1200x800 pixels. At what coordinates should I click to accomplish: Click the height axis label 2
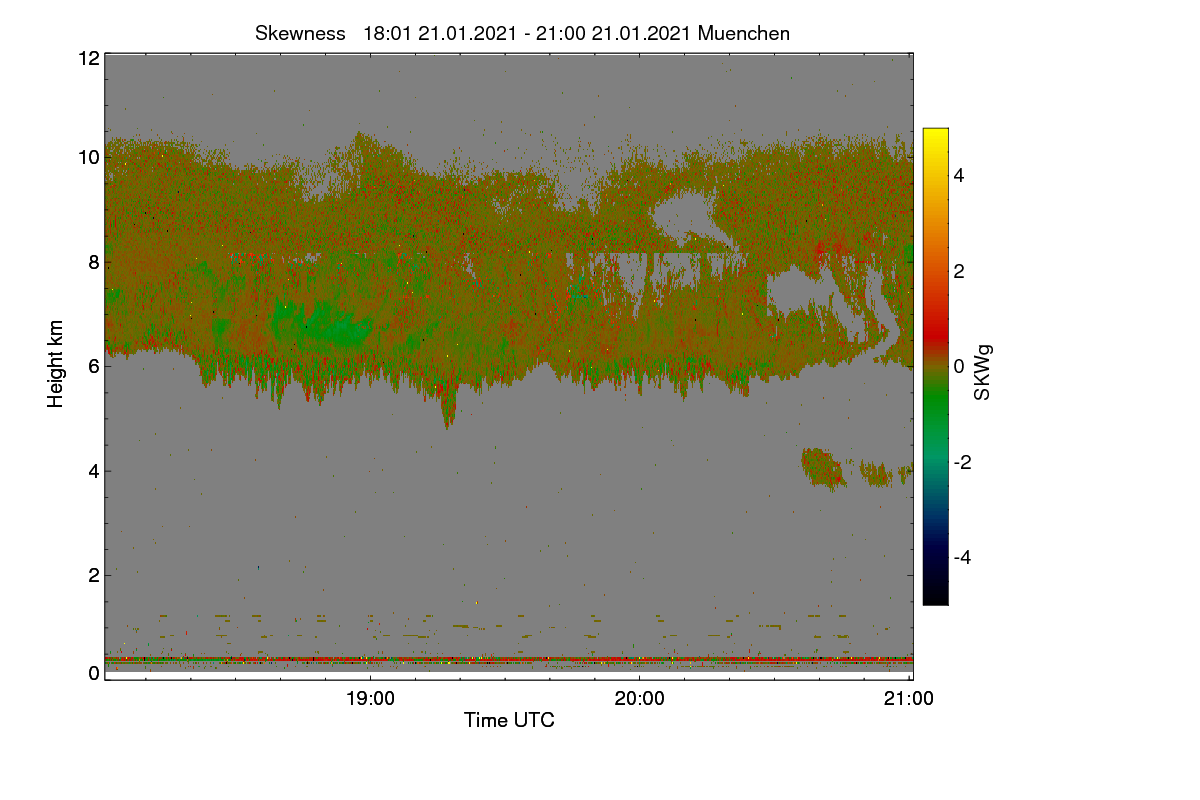(93, 575)
